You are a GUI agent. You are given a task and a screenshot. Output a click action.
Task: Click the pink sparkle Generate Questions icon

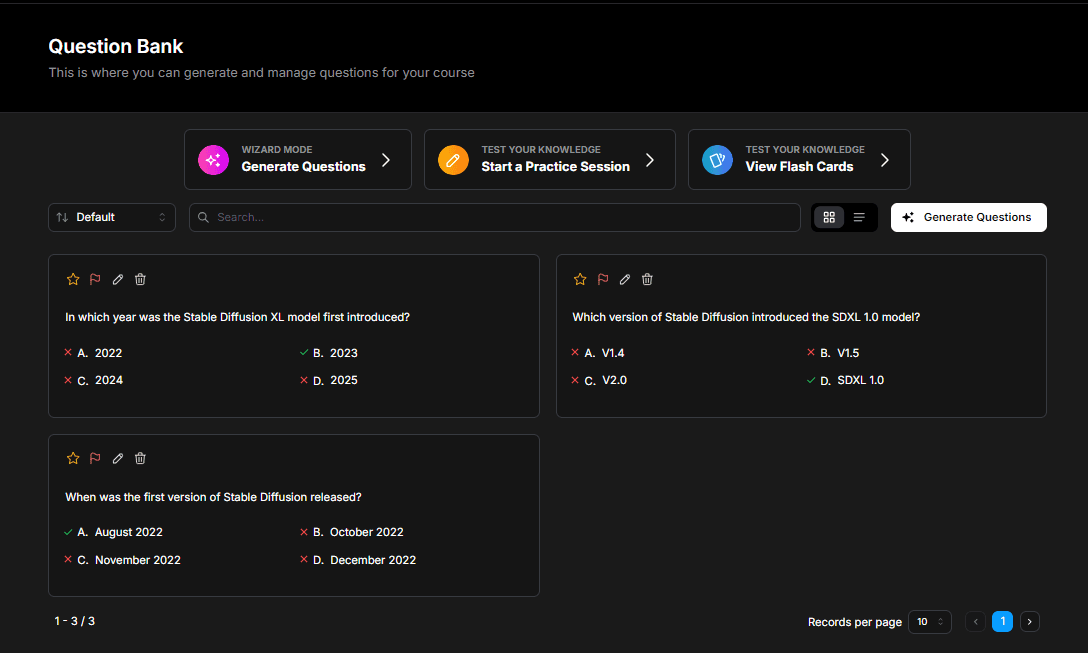coord(213,160)
